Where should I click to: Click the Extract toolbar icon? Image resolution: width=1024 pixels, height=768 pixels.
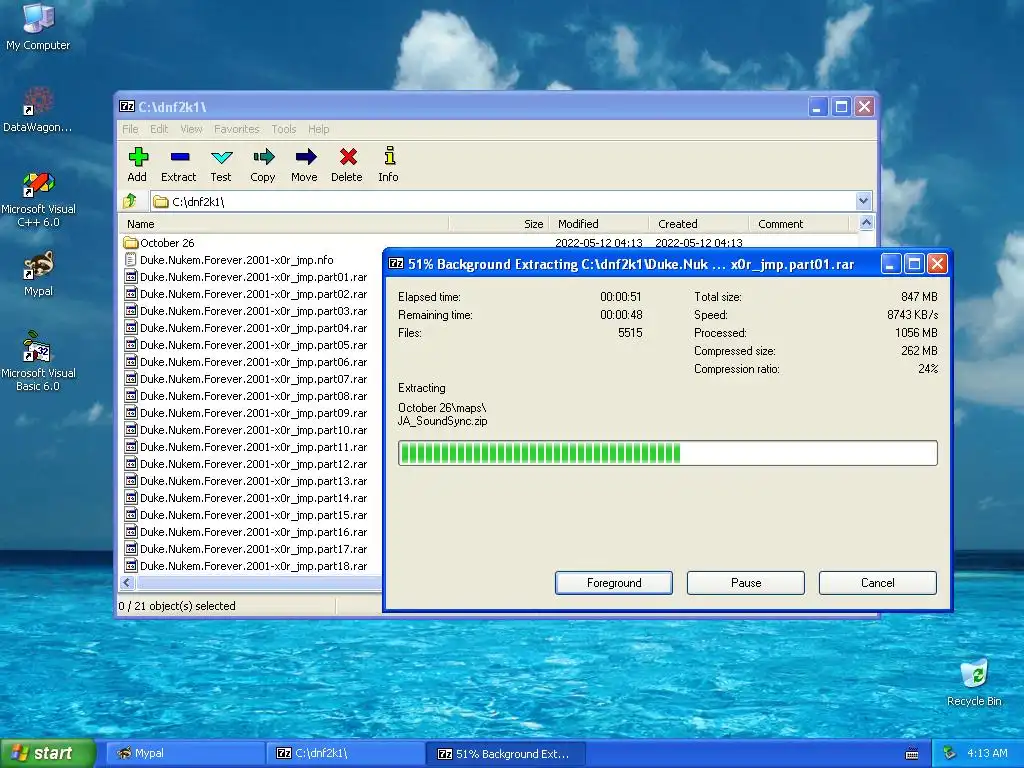click(180, 157)
